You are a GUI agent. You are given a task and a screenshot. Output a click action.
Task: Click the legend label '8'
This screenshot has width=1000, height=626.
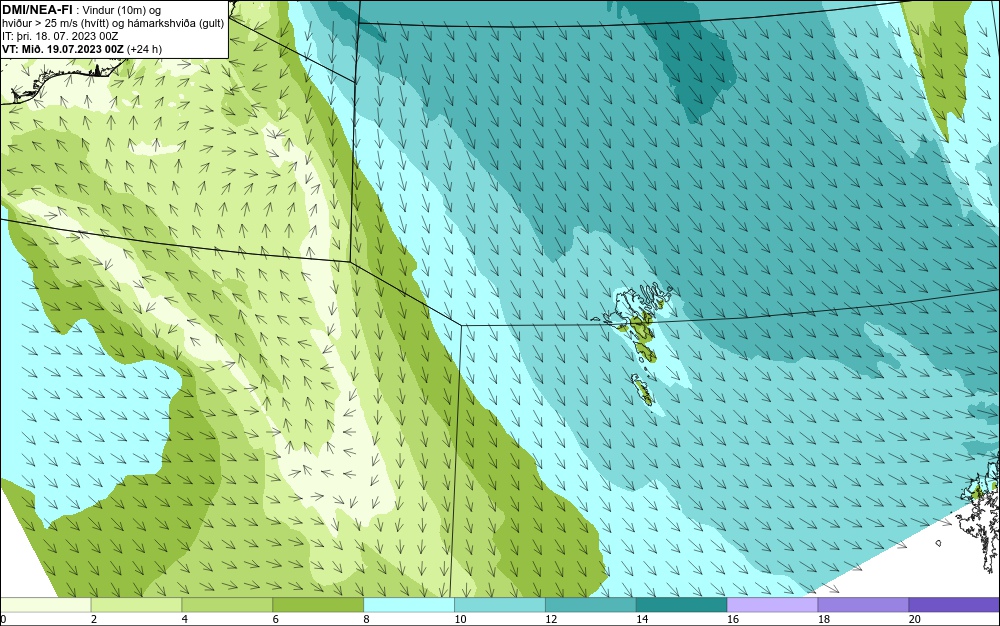pos(366,619)
